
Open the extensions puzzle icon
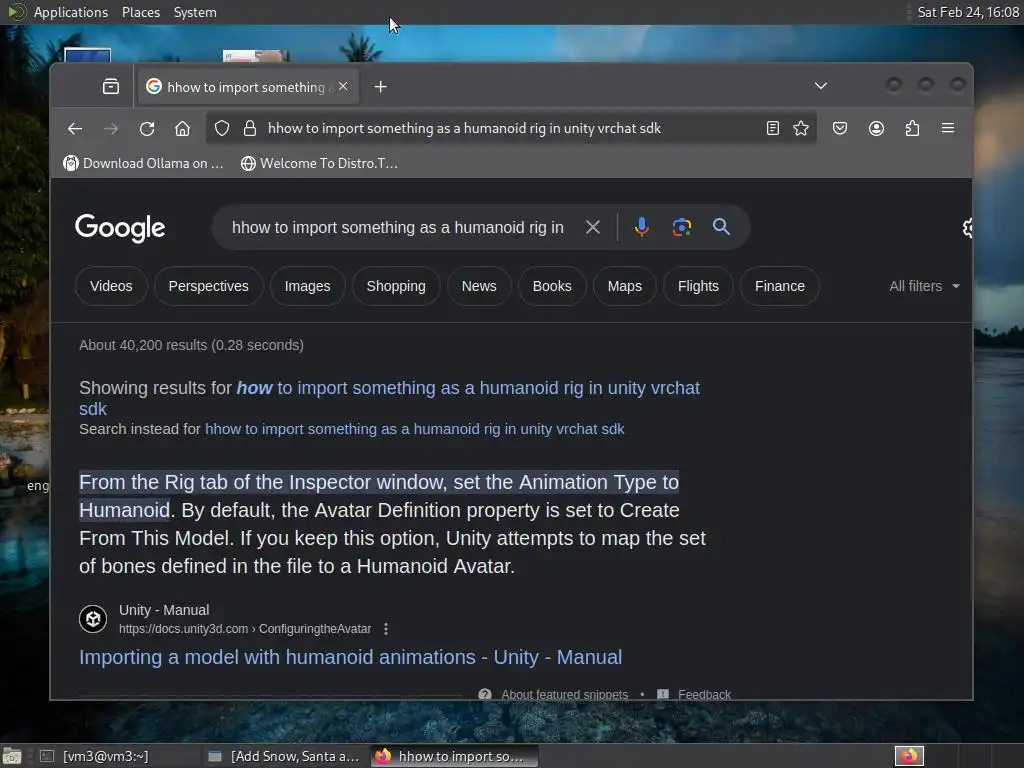[x=912, y=128]
